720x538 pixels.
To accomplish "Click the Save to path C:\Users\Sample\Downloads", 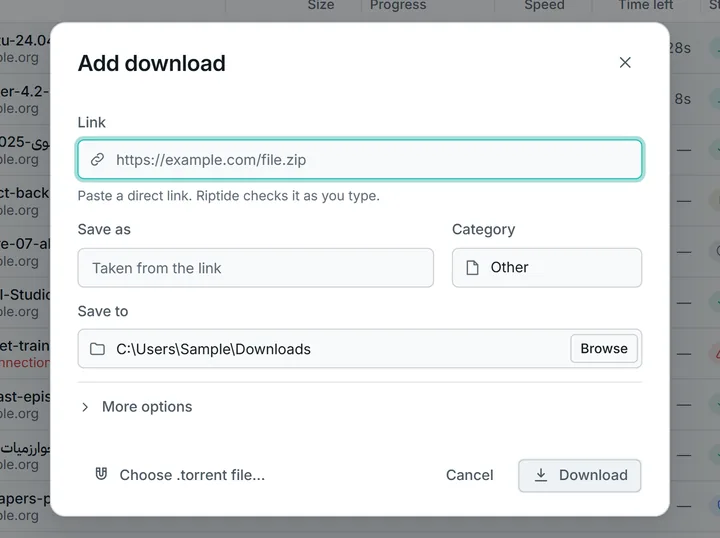I will tap(214, 349).
